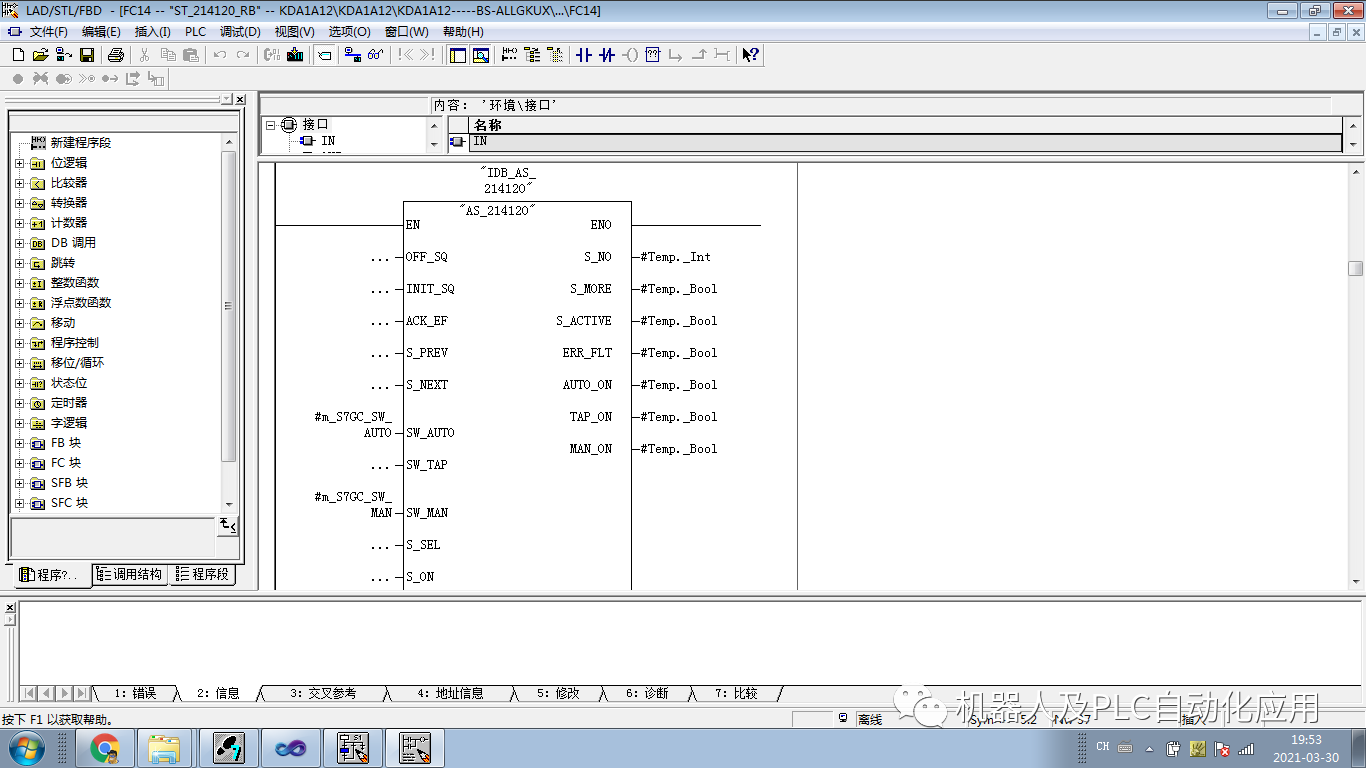The height and width of the screenshot is (768, 1366).
Task: Click the toolbar icon left of the open contact icon
Action: [555, 55]
